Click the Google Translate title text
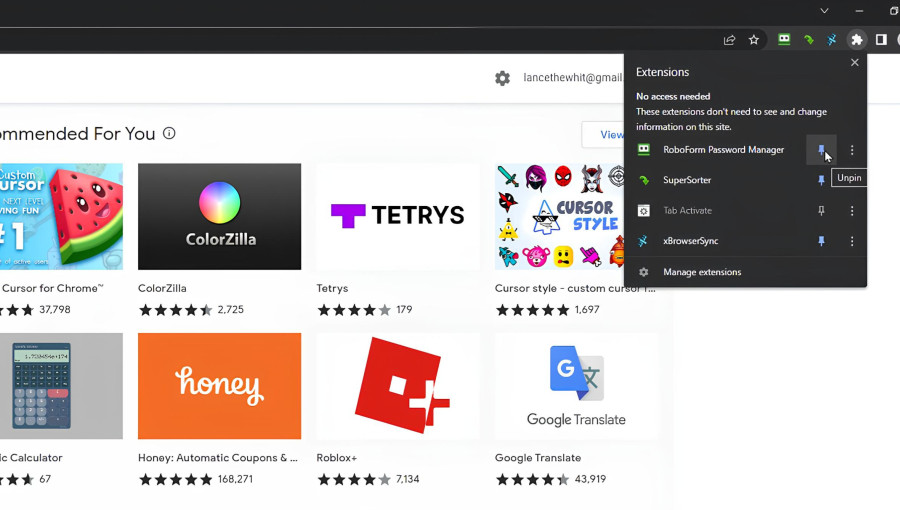This screenshot has height=510, width=900. coord(538,458)
